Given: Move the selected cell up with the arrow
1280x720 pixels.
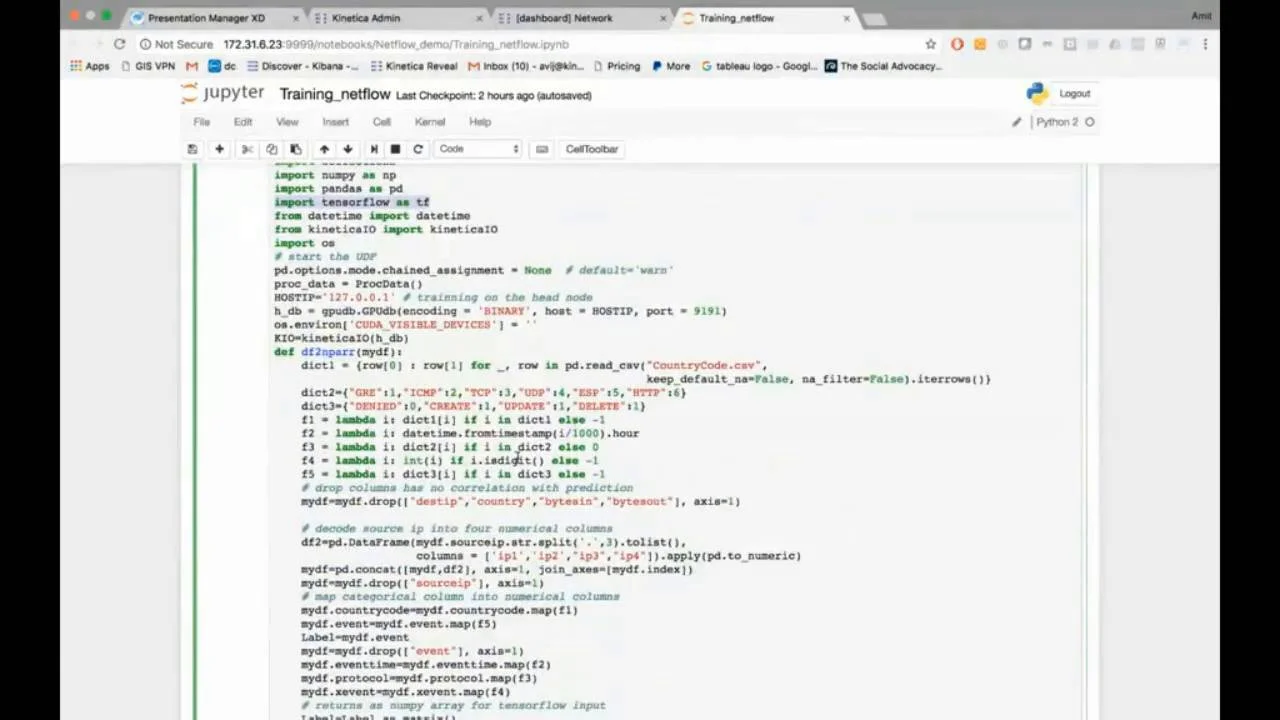Looking at the screenshot, I should pos(324,149).
